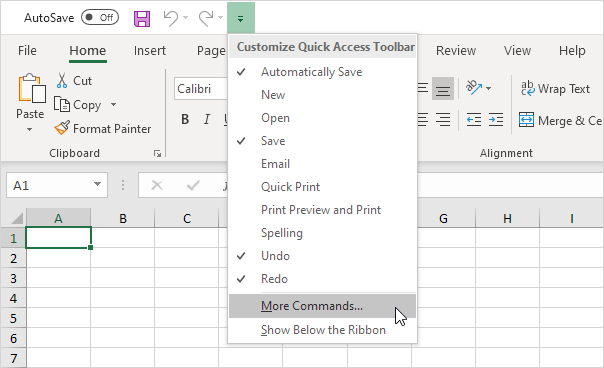This screenshot has height=368, width=604.
Task: Expand the Paste options arrow
Action: [x=30, y=130]
